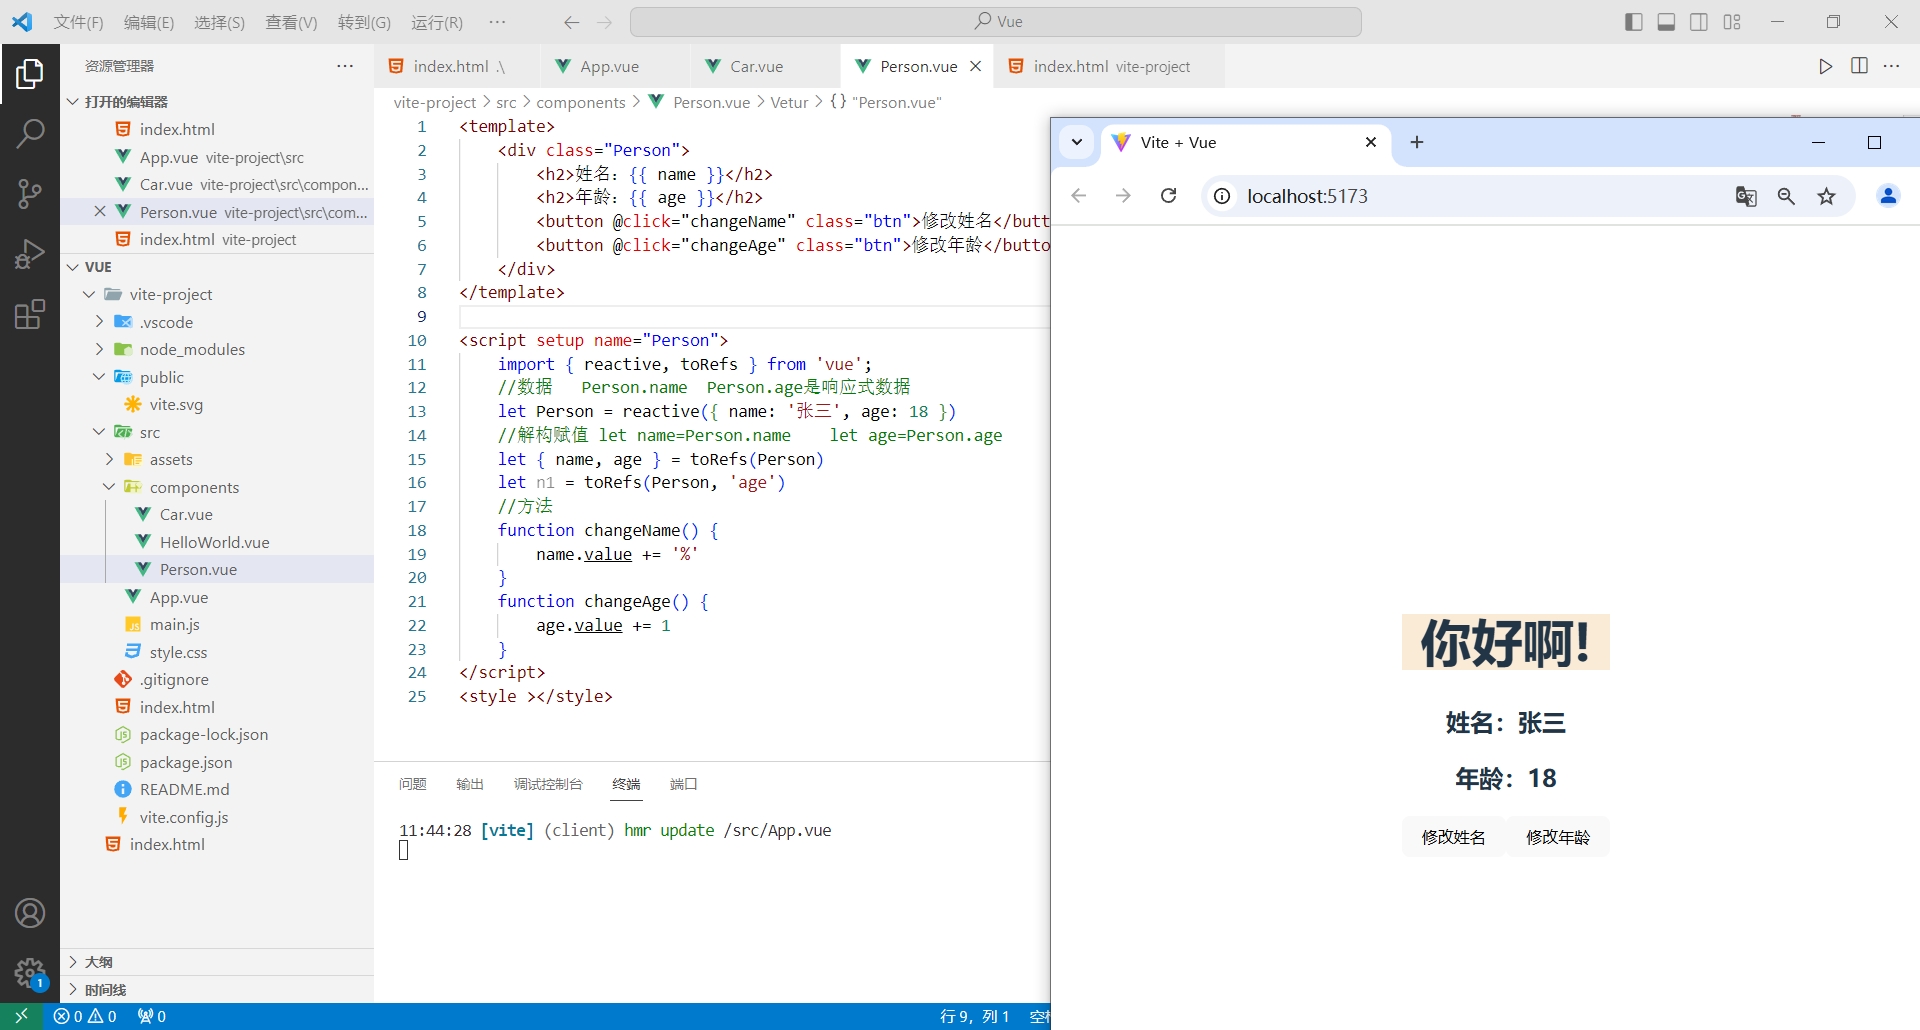Screen dimensions: 1920x1030
Task: Switch to the 问题 panel tab
Action: 412,784
